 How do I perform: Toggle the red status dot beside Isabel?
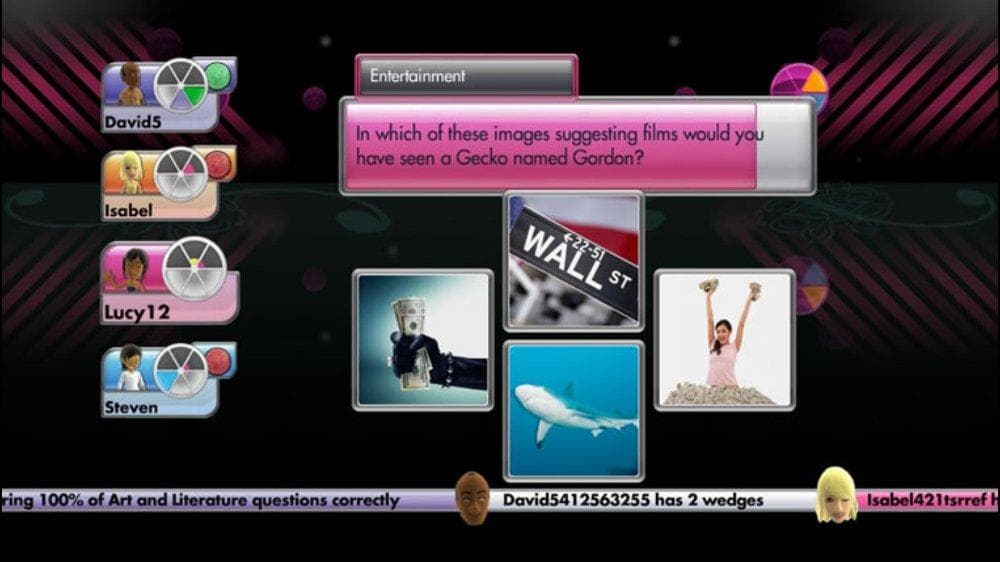[x=217, y=165]
